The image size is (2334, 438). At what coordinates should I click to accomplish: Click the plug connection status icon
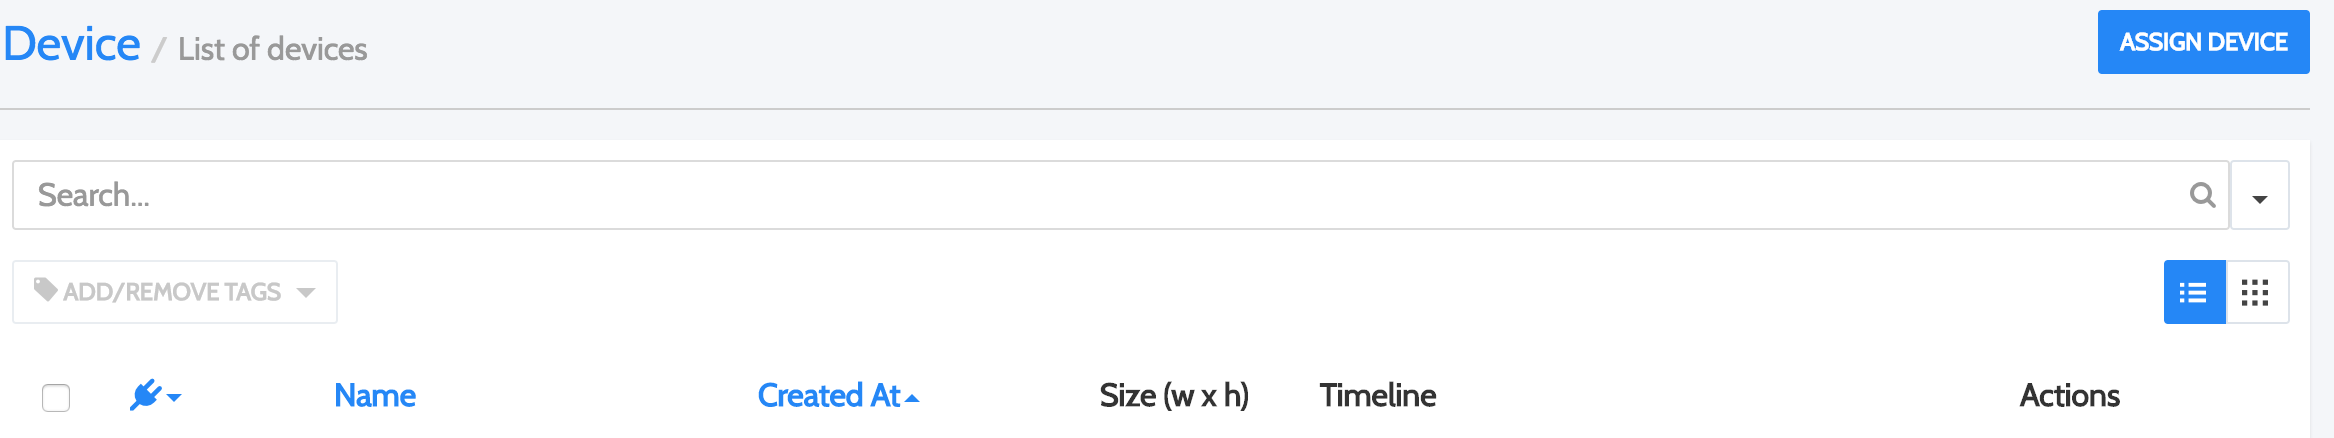(145, 395)
